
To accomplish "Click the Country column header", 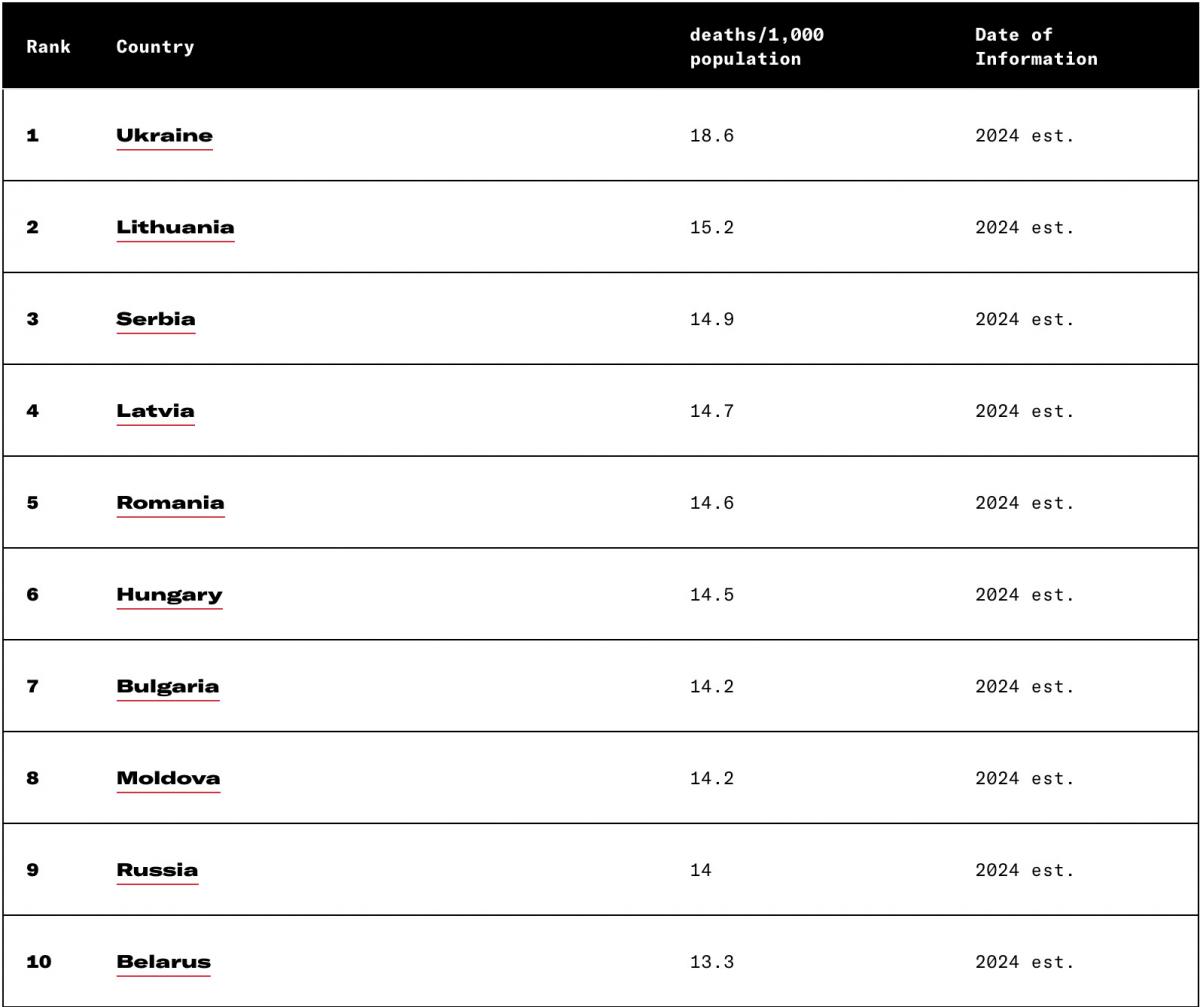I will pyautogui.click(x=155, y=46).
